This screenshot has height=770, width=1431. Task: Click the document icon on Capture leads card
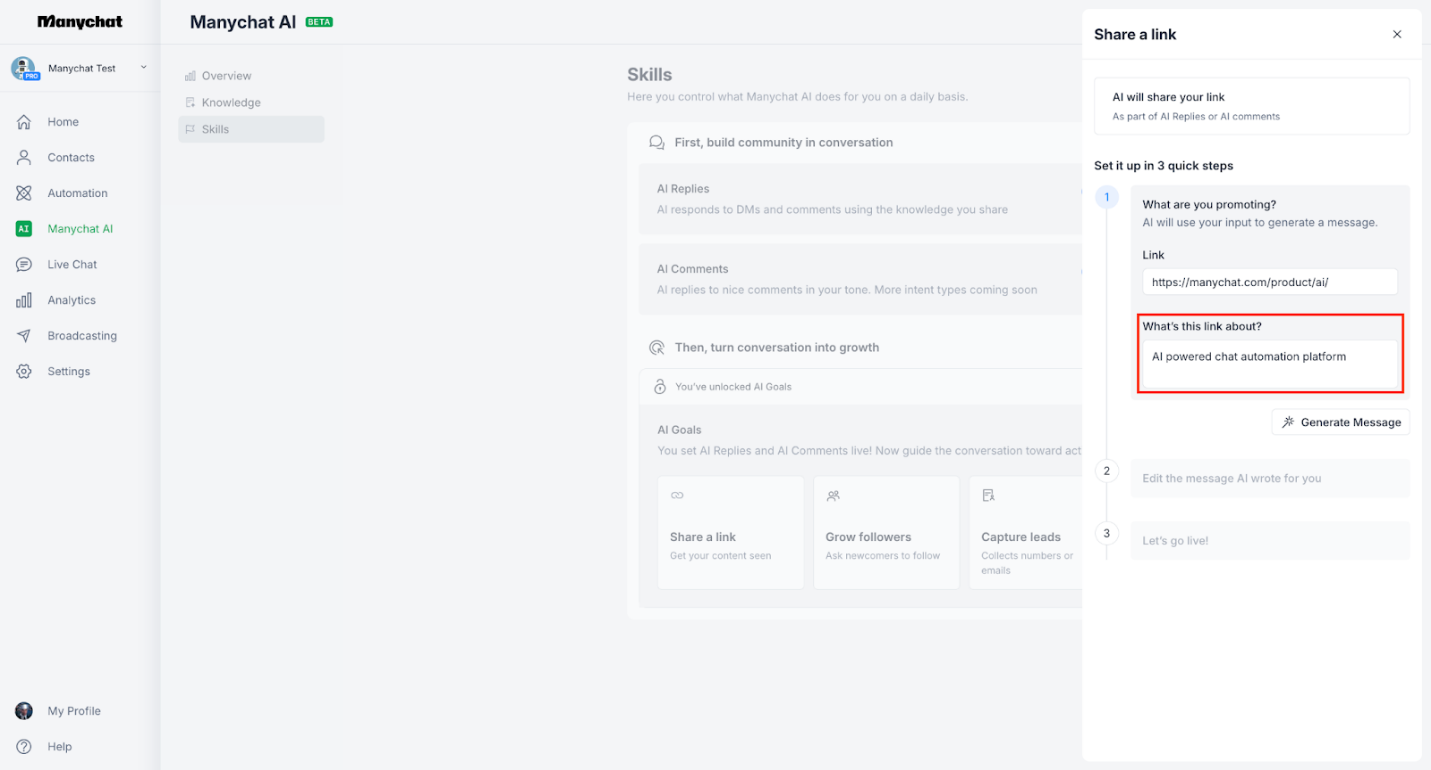point(988,494)
